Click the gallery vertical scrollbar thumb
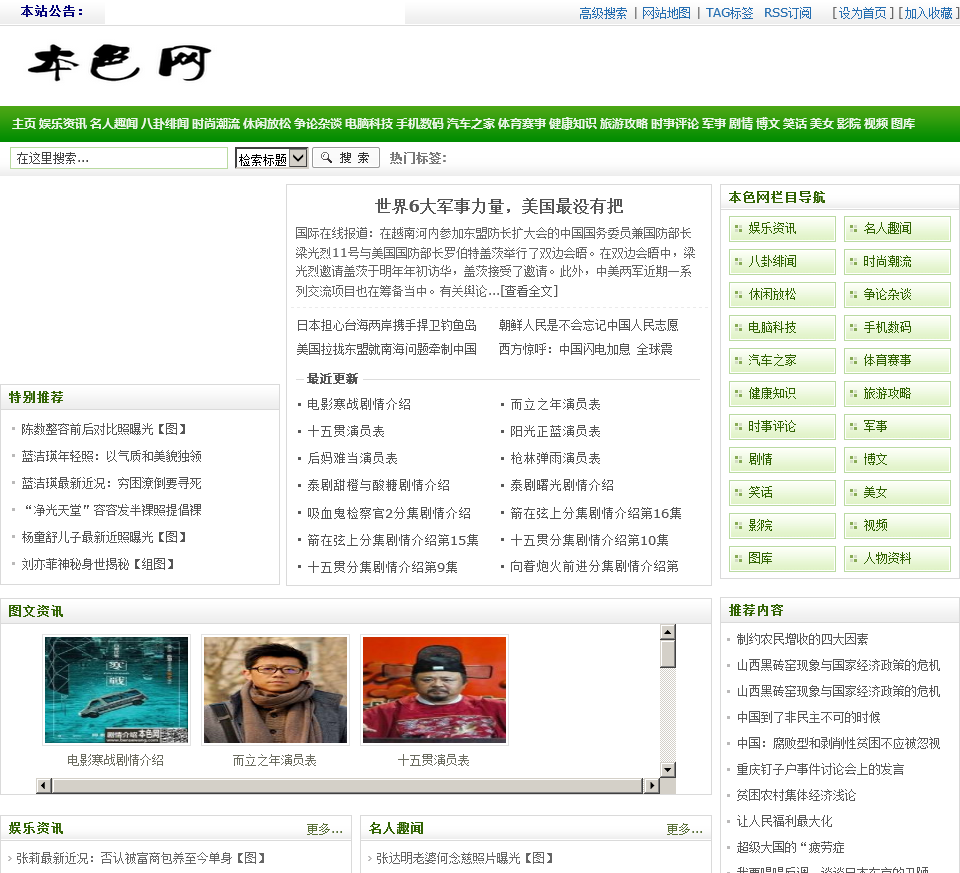 (668, 654)
